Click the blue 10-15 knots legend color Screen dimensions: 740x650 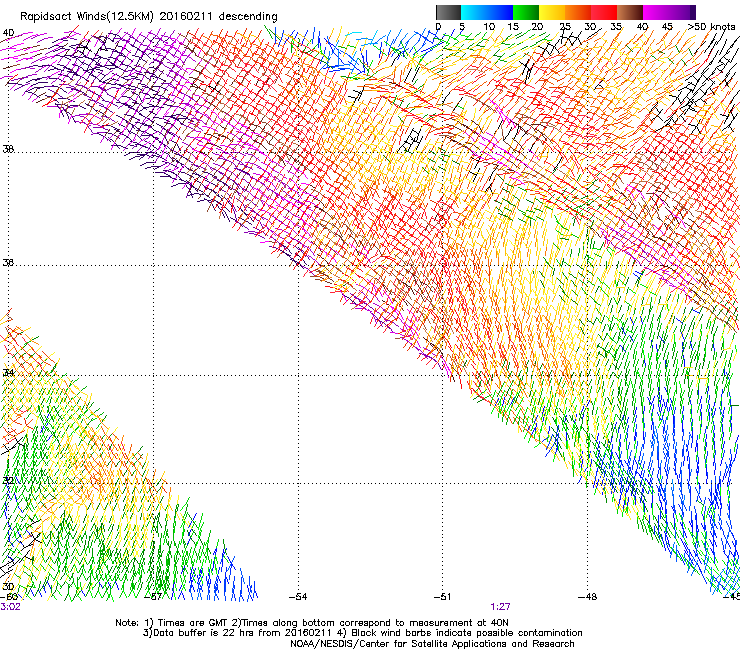pos(500,12)
